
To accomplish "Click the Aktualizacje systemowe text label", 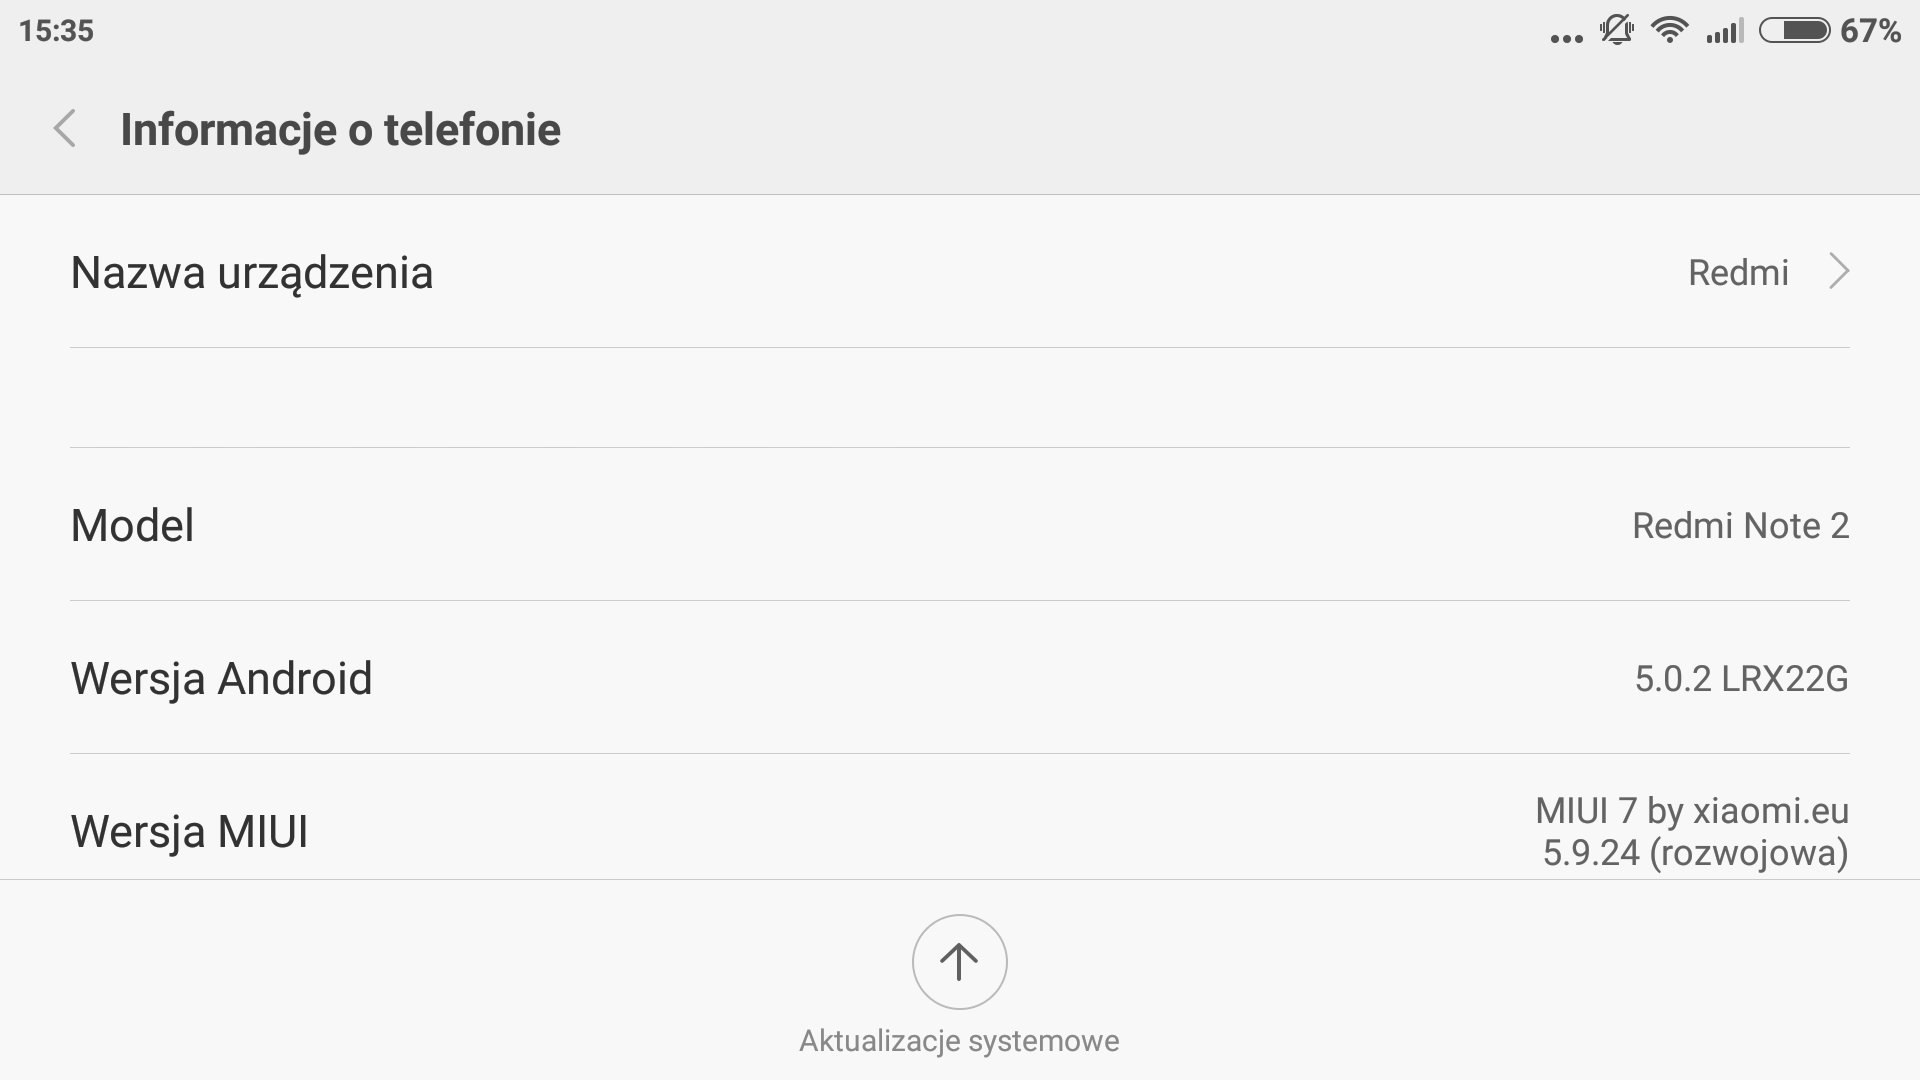I will (x=959, y=1041).
